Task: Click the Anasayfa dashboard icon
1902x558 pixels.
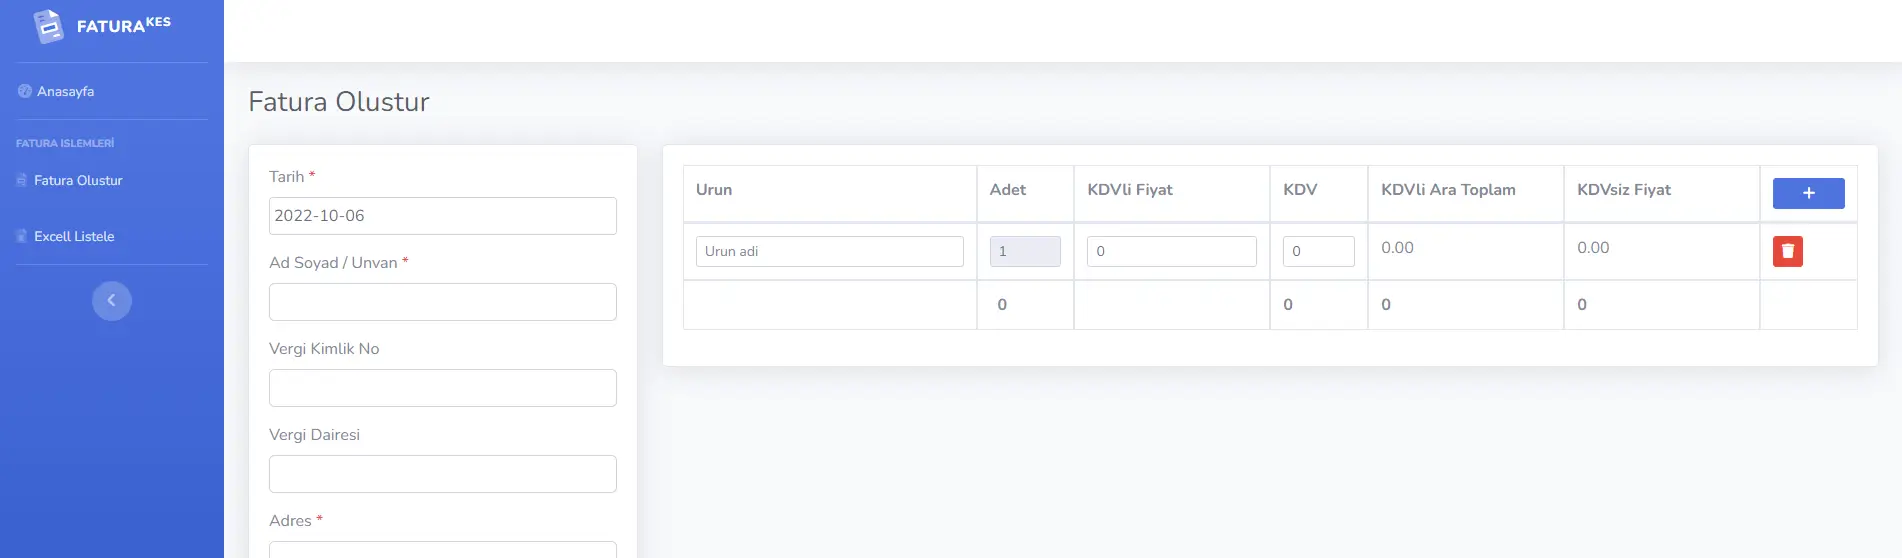Action: click(x=24, y=91)
